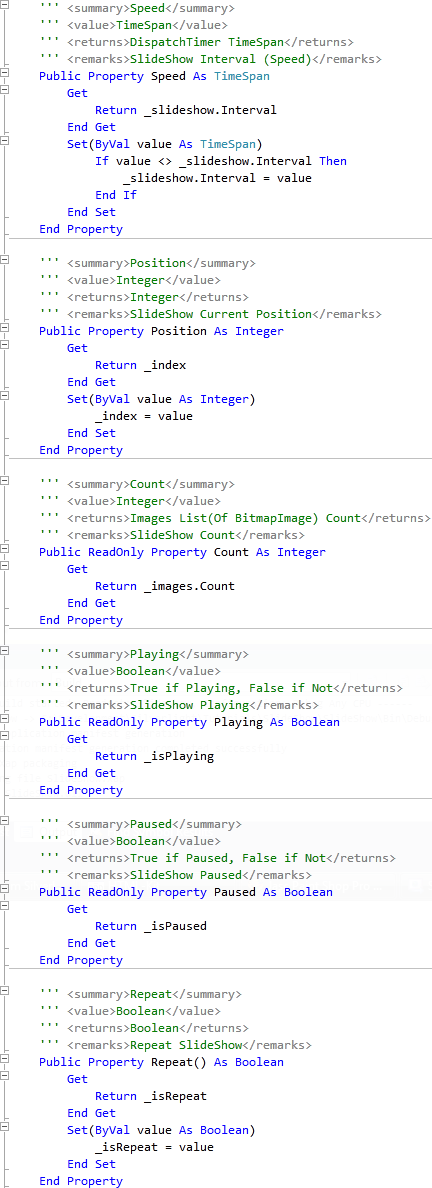Click the 'Return _isPlaying' line
The image size is (432, 1188).
[154, 755]
